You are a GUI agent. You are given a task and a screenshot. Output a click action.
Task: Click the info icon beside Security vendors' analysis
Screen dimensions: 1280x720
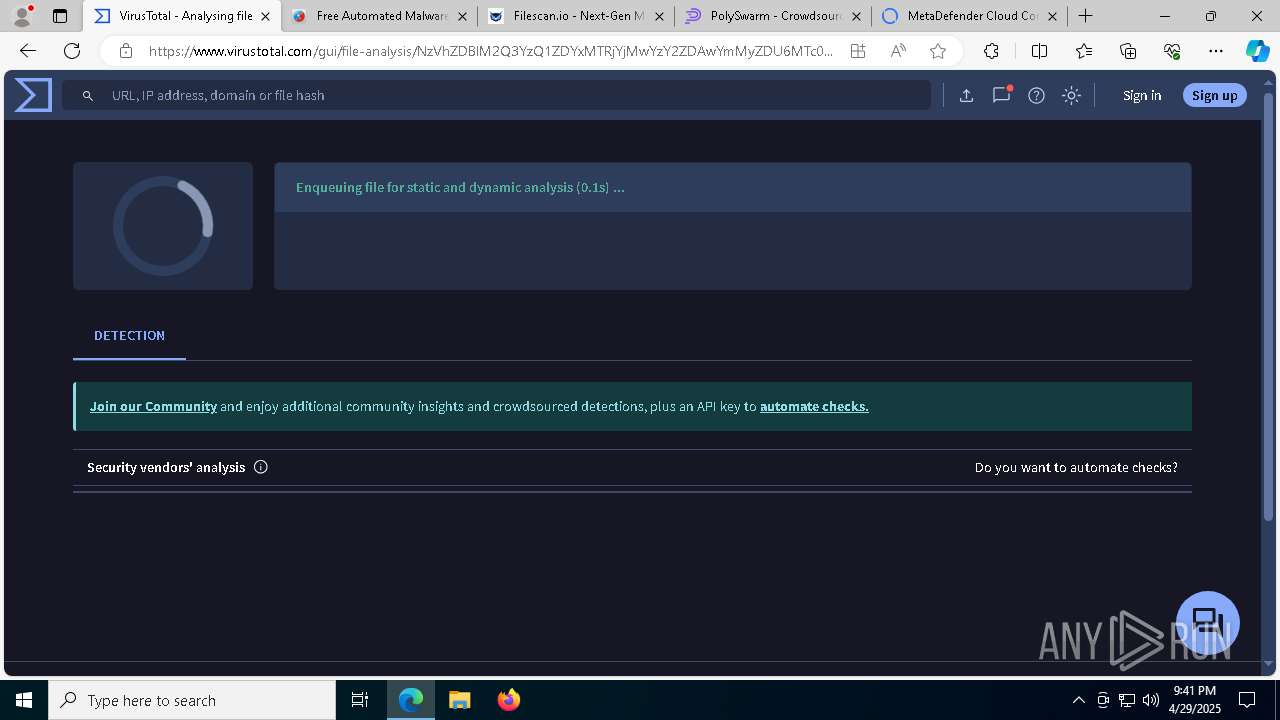pos(261,467)
